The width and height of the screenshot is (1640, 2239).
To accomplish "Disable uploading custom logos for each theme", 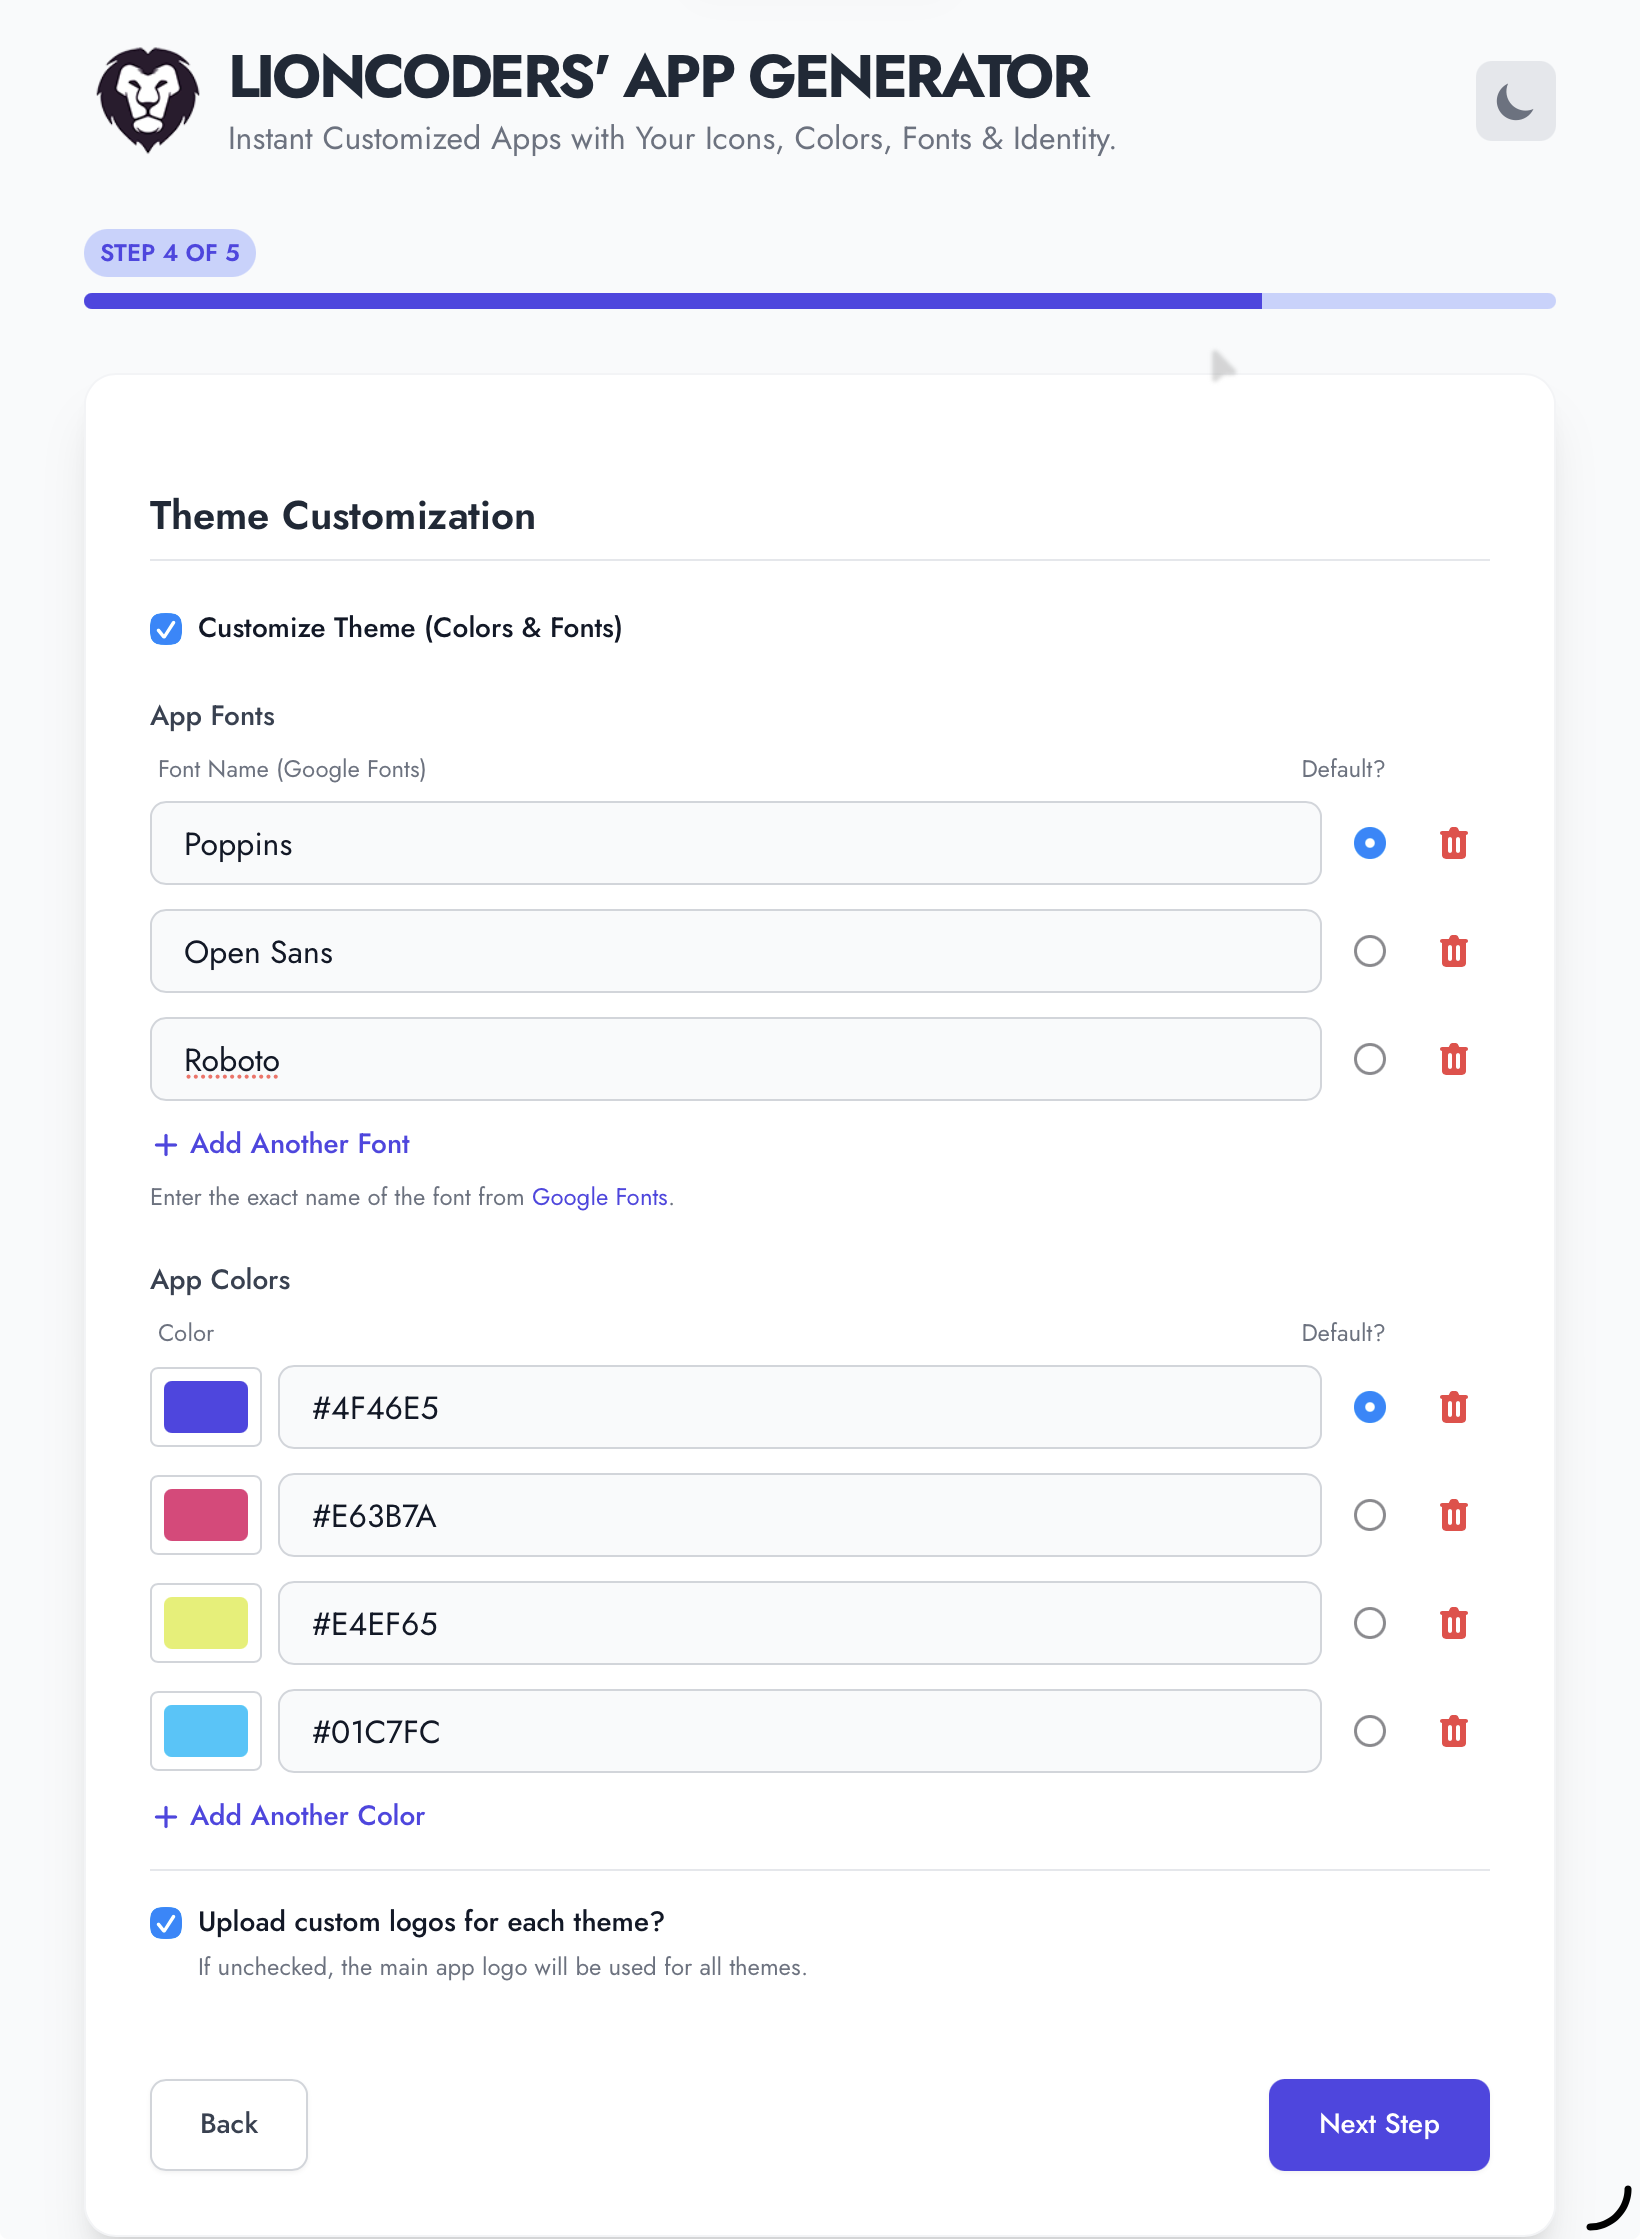I will (166, 1921).
